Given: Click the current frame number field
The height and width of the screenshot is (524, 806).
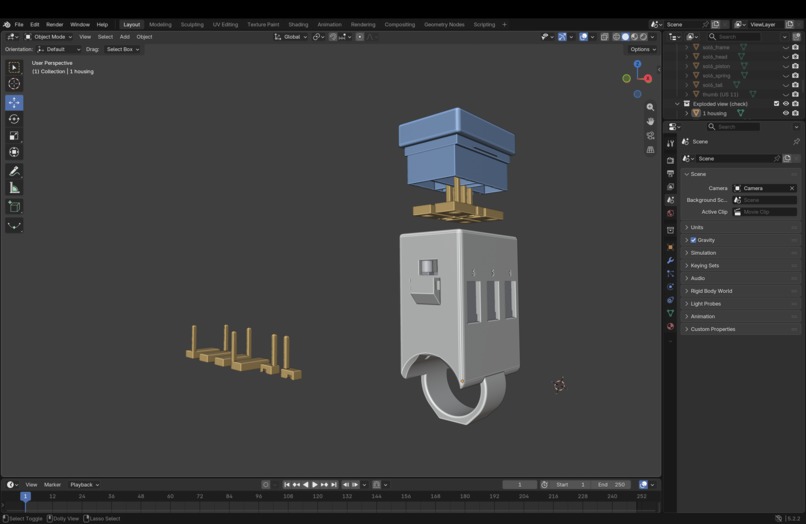Looking at the screenshot, I should [x=520, y=485].
